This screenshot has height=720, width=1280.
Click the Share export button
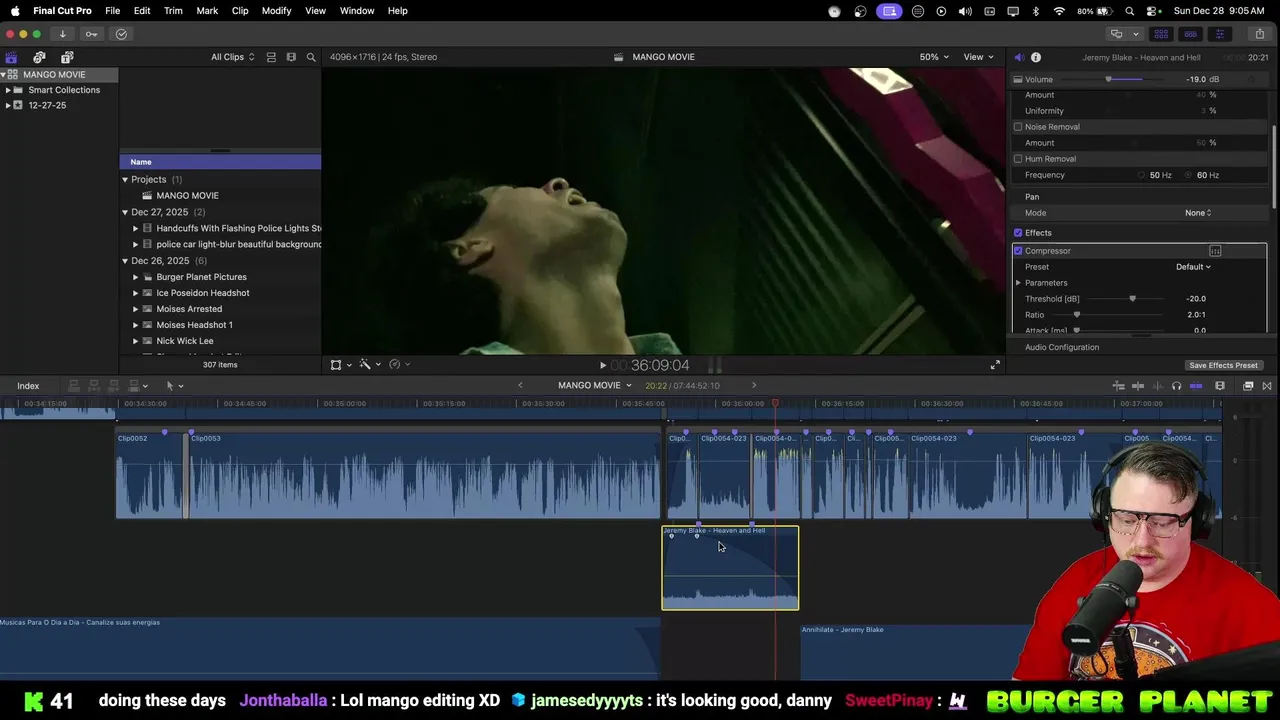tap(1259, 34)
